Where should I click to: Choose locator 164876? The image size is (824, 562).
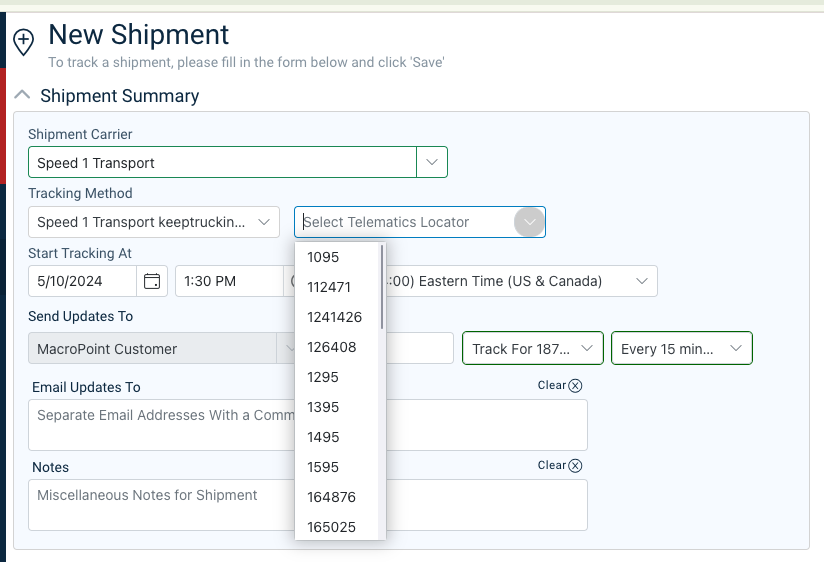pyautogui.click(x=336, y=497)
